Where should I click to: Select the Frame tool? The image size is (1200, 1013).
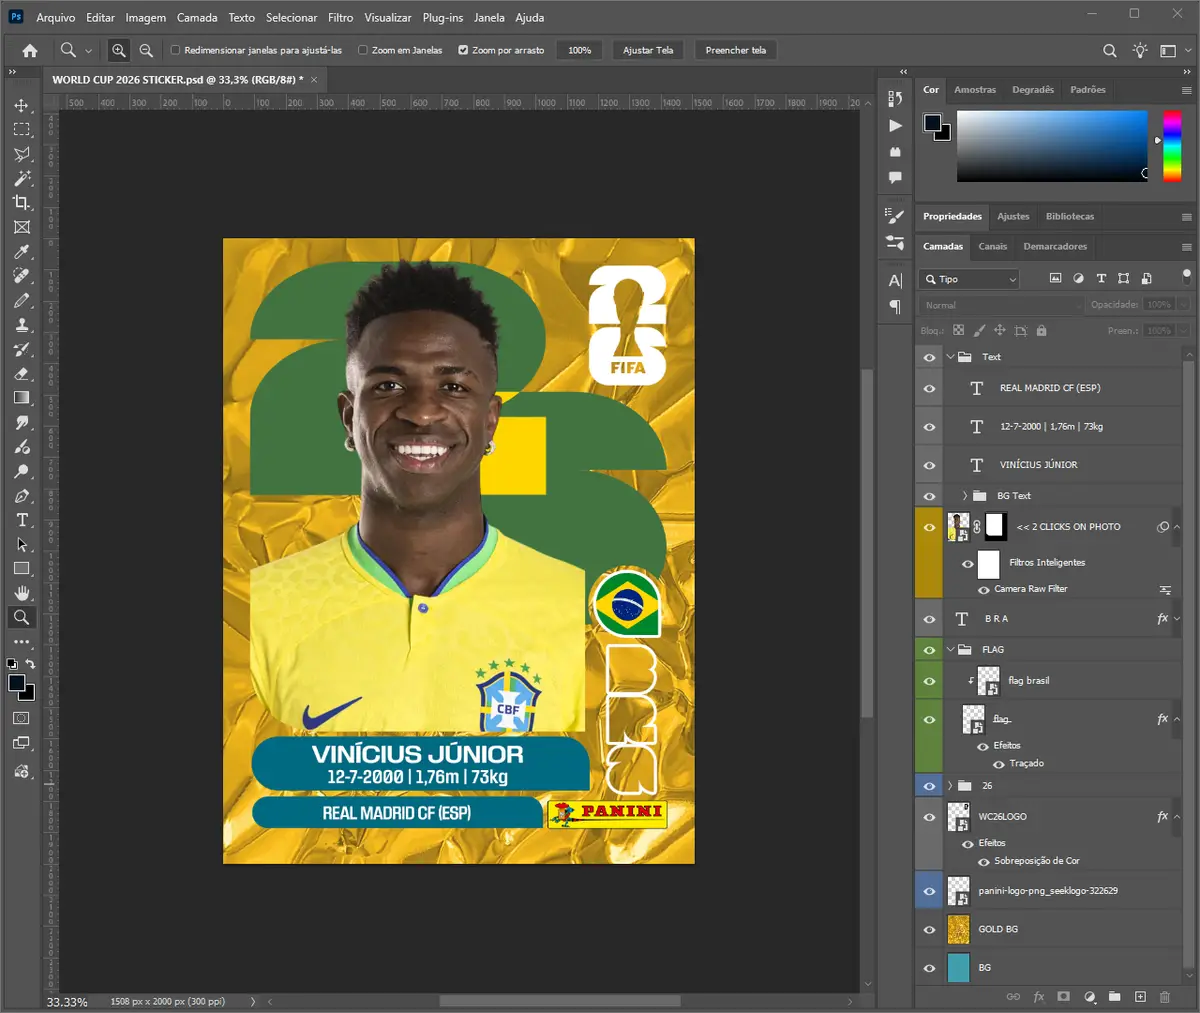coord(21,227)
